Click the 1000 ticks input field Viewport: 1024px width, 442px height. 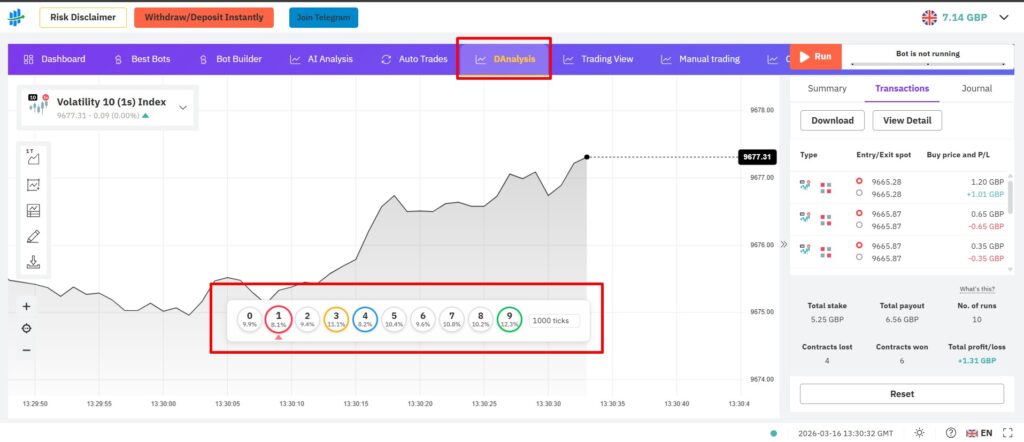coord(554,320)
